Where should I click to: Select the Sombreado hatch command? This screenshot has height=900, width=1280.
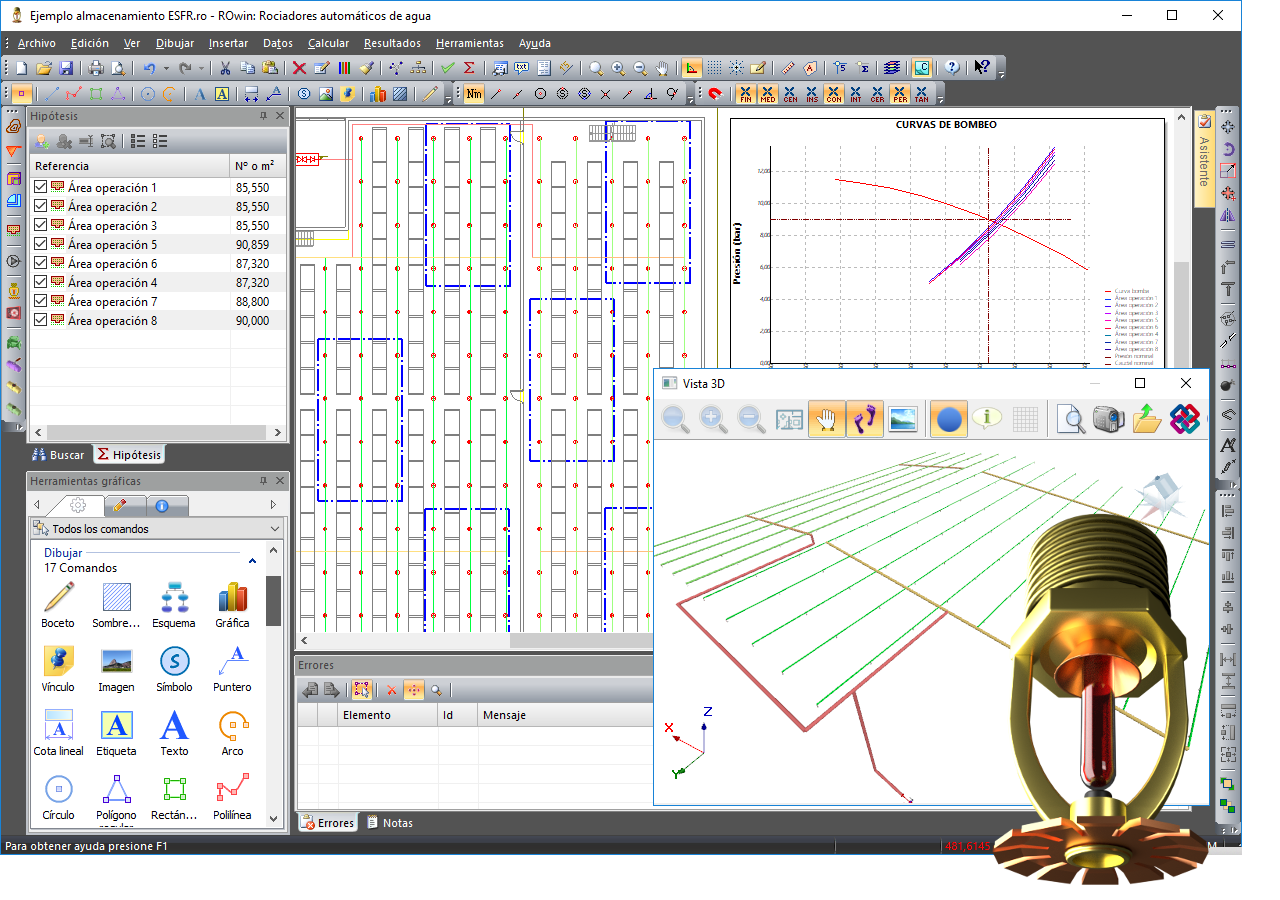point(116,605)
